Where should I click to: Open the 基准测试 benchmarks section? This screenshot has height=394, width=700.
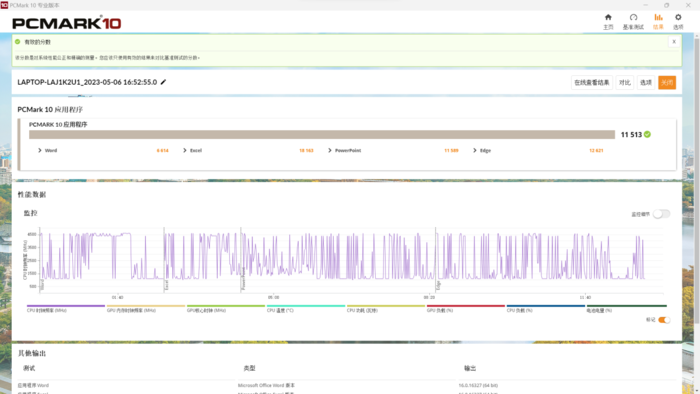[633, 21]
